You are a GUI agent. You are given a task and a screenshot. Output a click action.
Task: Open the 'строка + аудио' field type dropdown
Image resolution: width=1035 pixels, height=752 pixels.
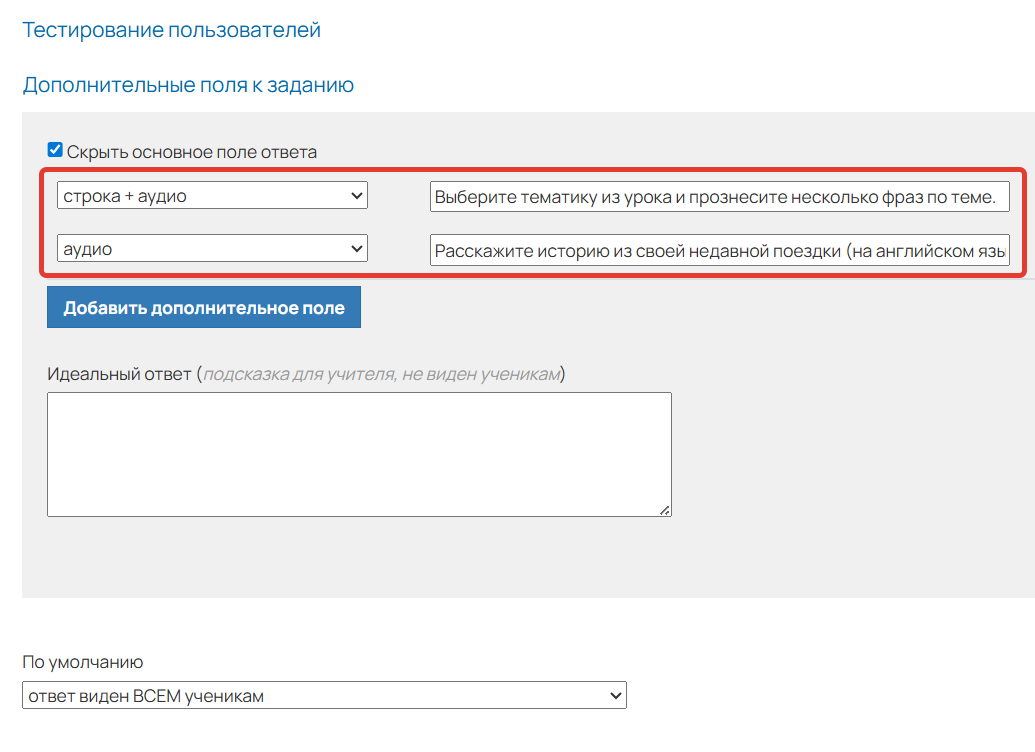(x=212, y=196)
